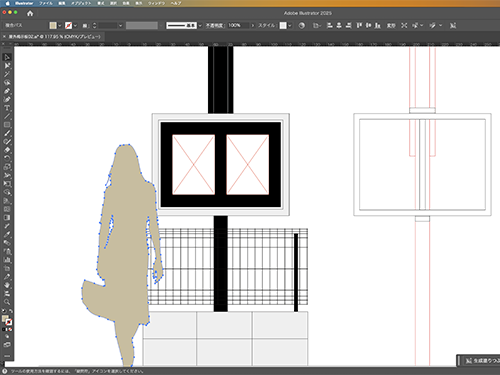Select the Curvature tool

[x=7, y=99]
